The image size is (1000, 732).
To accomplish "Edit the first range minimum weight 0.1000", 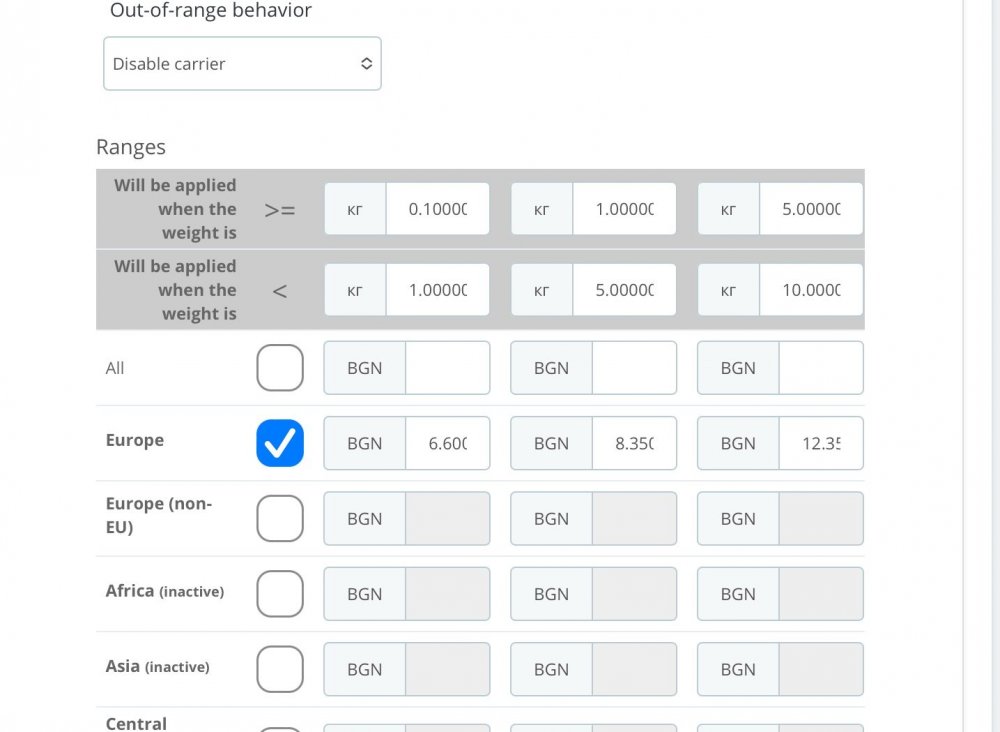I will (x=437, y=209).
